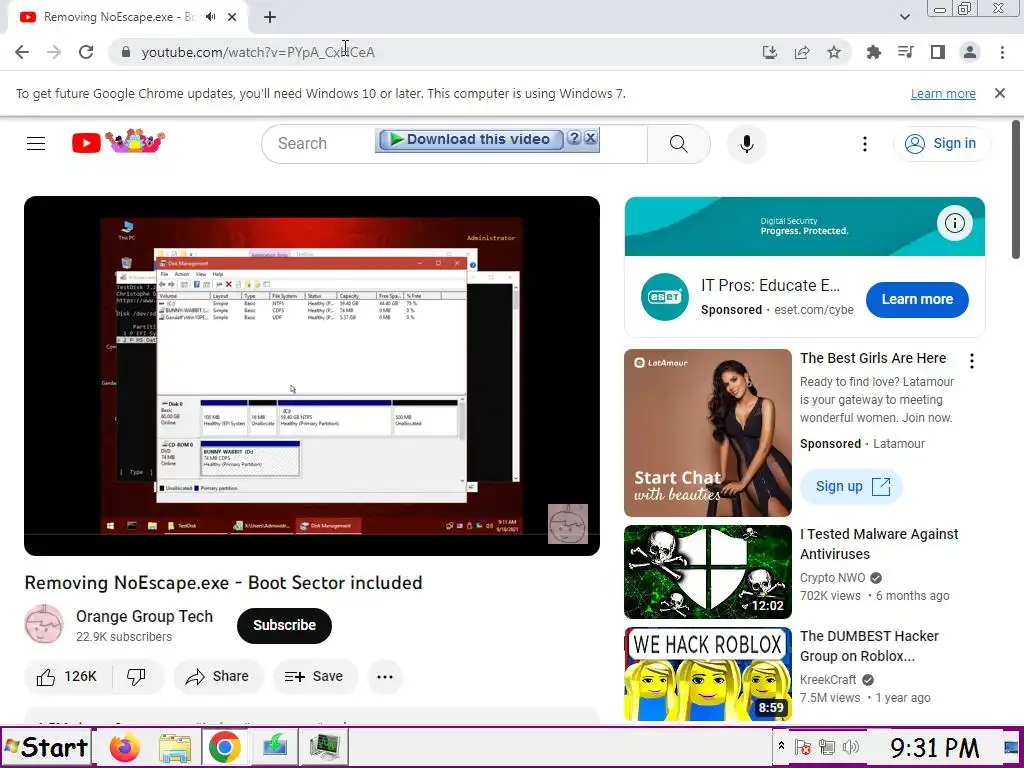The width and height of the screenshot is (1024, 768).
Task: Click the browser forward arrow
Action: [x=54, y=52]
